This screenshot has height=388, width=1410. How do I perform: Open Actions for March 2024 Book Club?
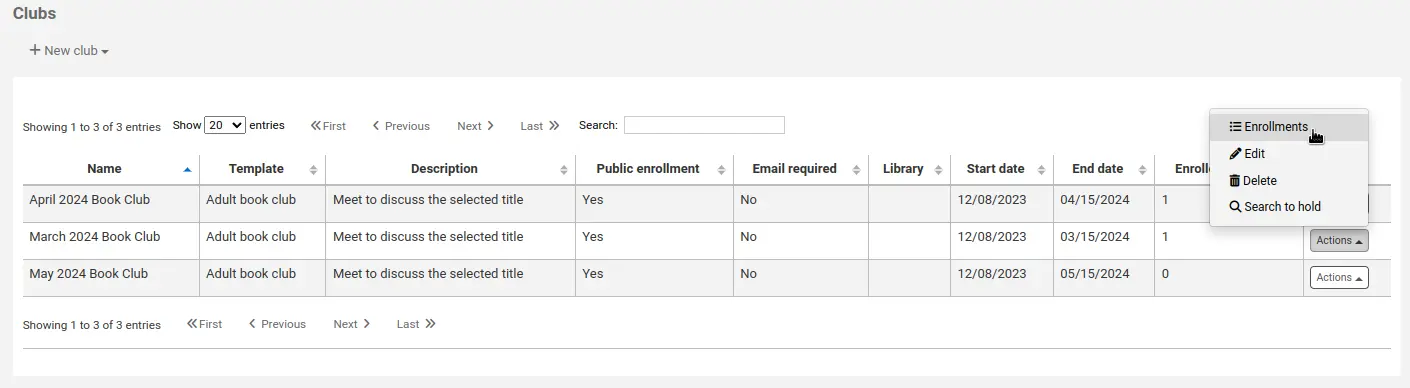coord(1339,240)
